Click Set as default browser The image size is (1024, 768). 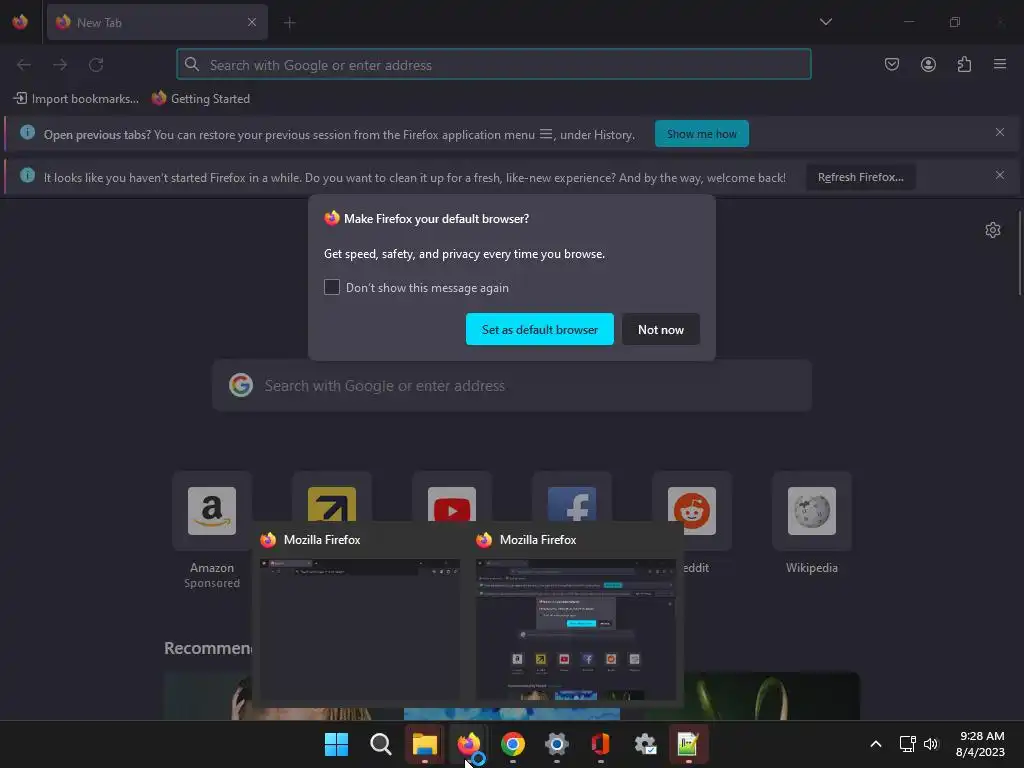(539, 329)
